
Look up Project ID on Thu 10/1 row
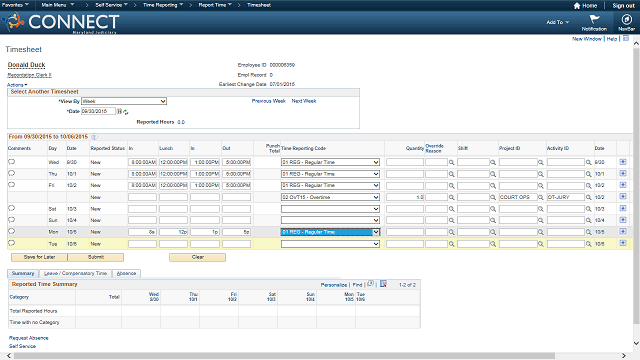coord(541,174)
